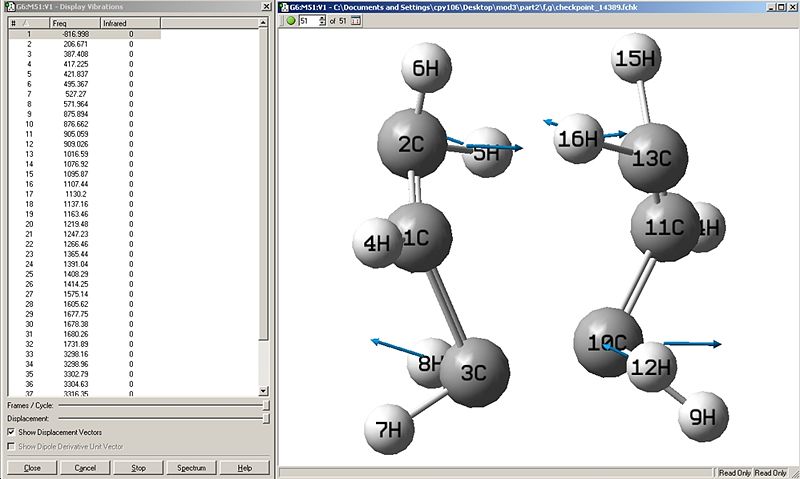Viewport: 800px width, 479px height.
Task: Click the hydrogen atom labeled 16H
Action: tap(579, 139)
